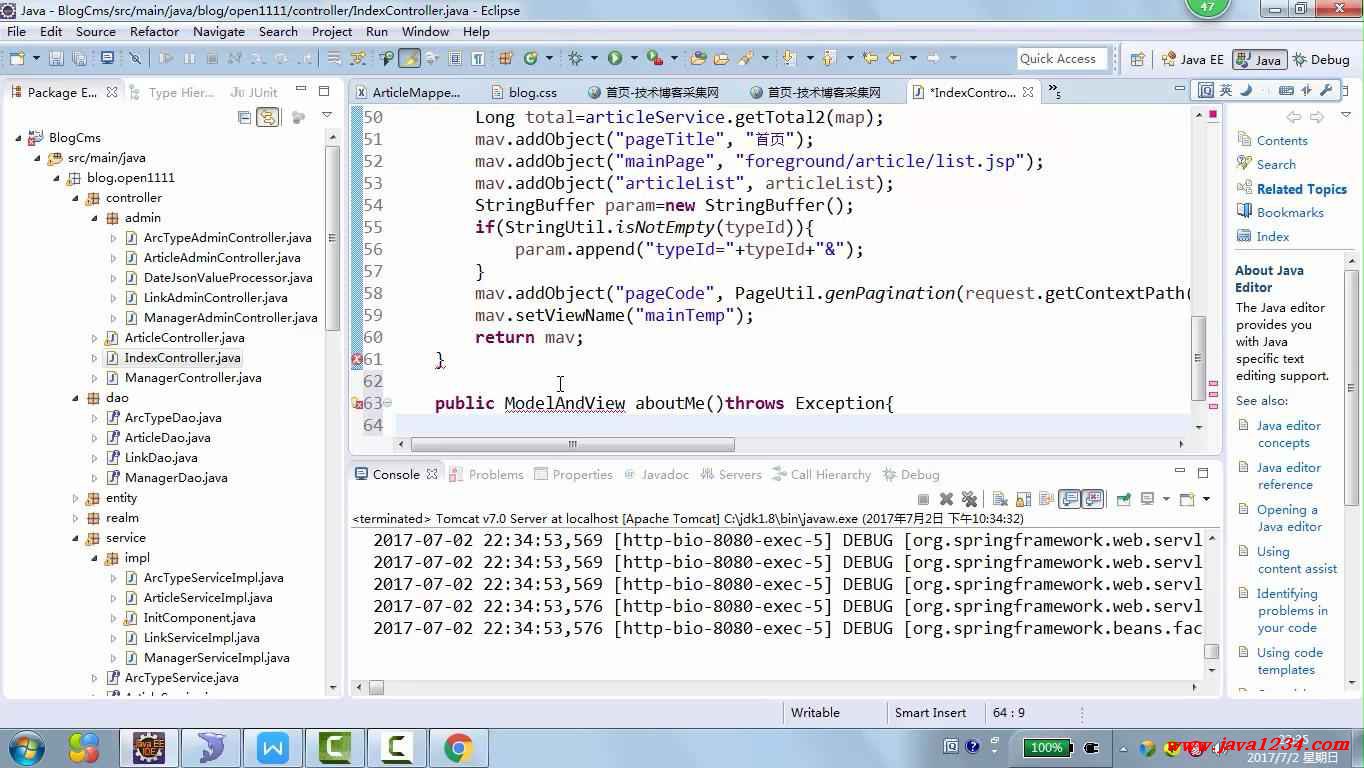Click Remove All Terminated Launches icon
This screenshot has height=768, width=1364.
click(969, 499)
